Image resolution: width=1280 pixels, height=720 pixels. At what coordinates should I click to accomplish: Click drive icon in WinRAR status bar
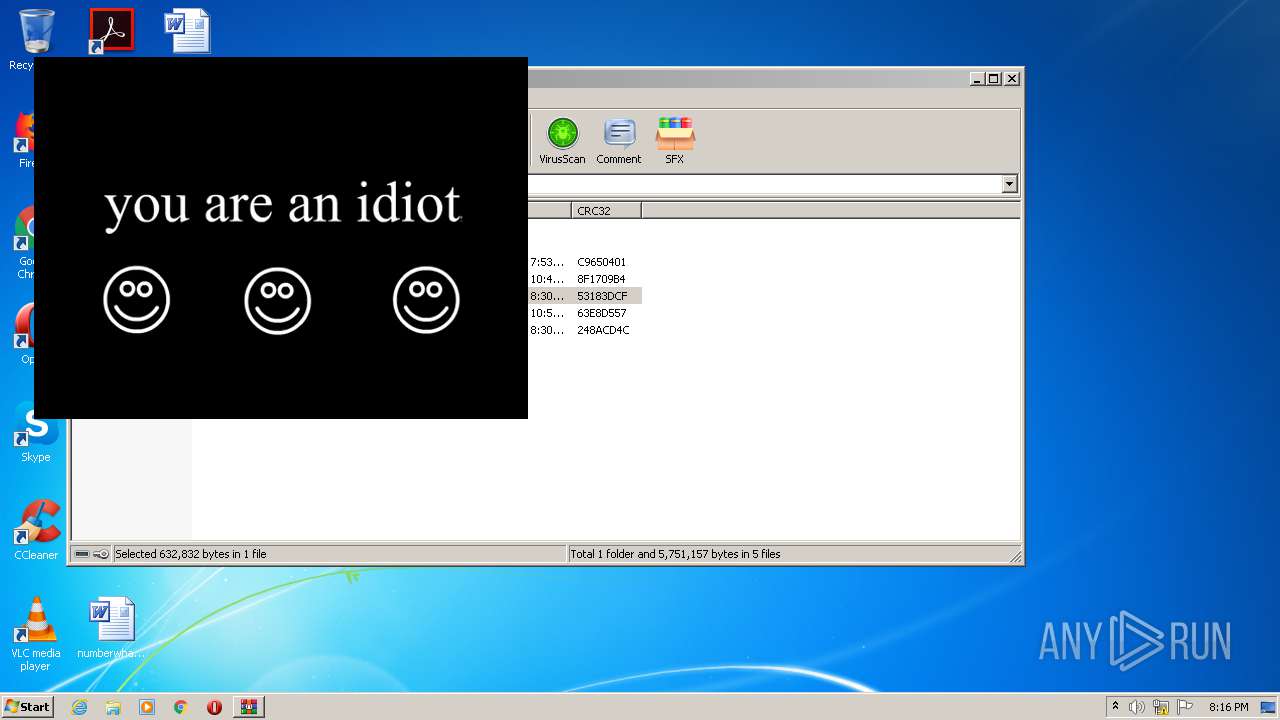(x=82, y=554)
